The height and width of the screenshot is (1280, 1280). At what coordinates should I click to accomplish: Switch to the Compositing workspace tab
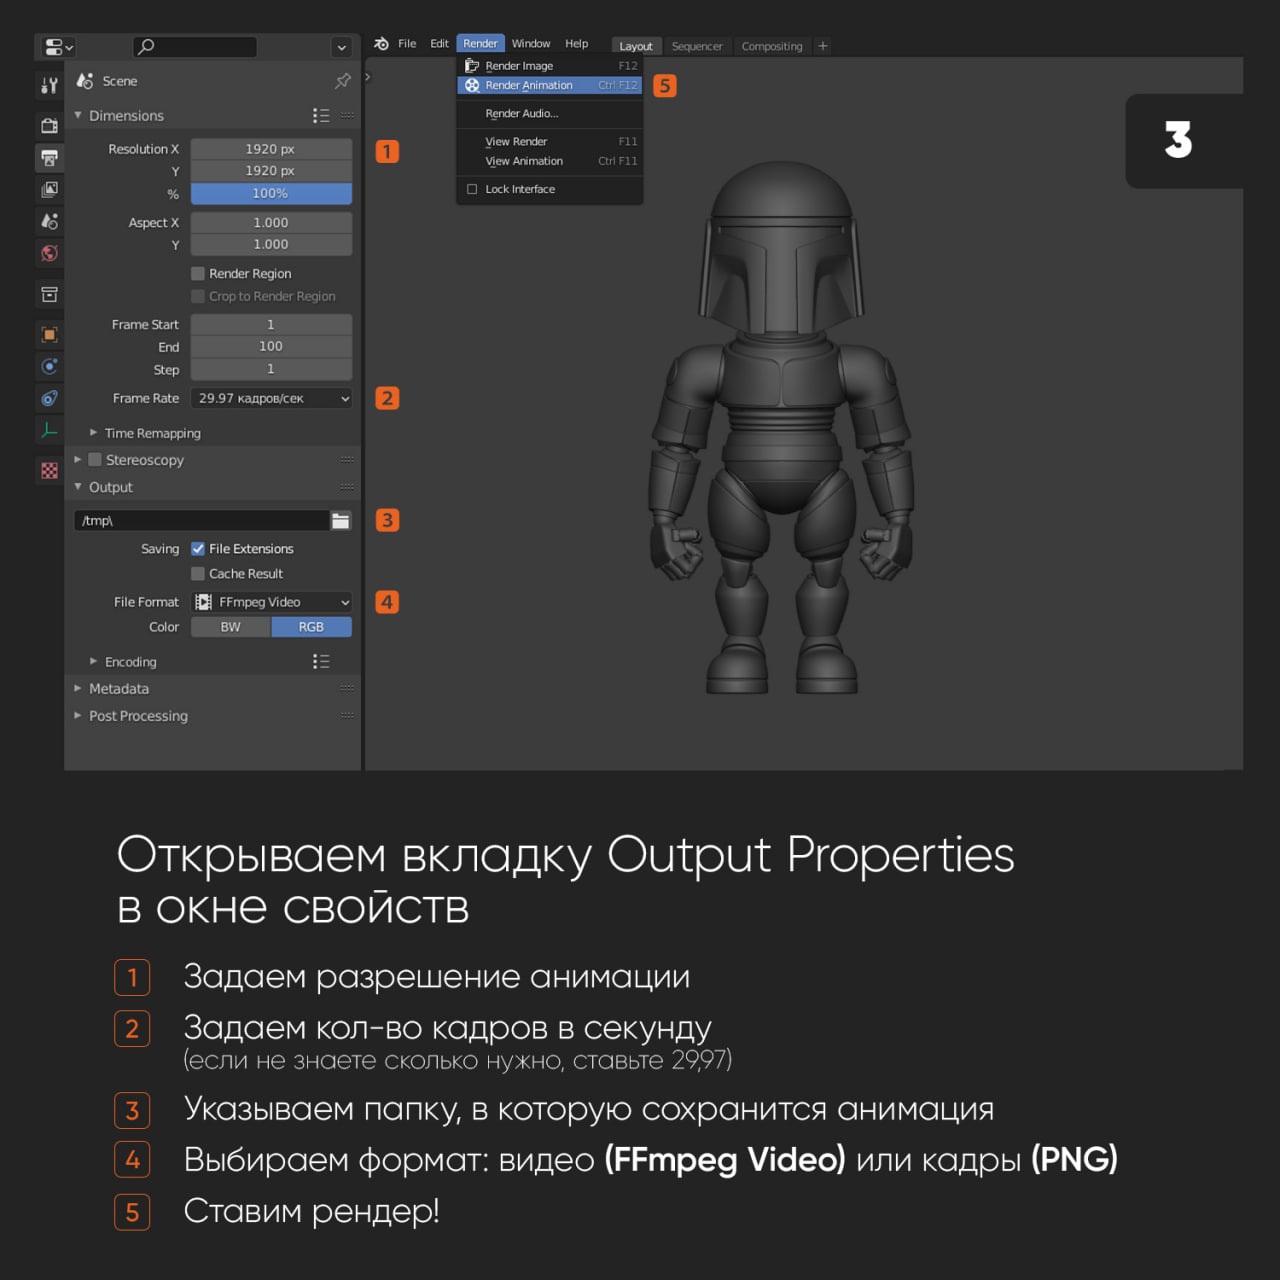click(x=772, y=46)
